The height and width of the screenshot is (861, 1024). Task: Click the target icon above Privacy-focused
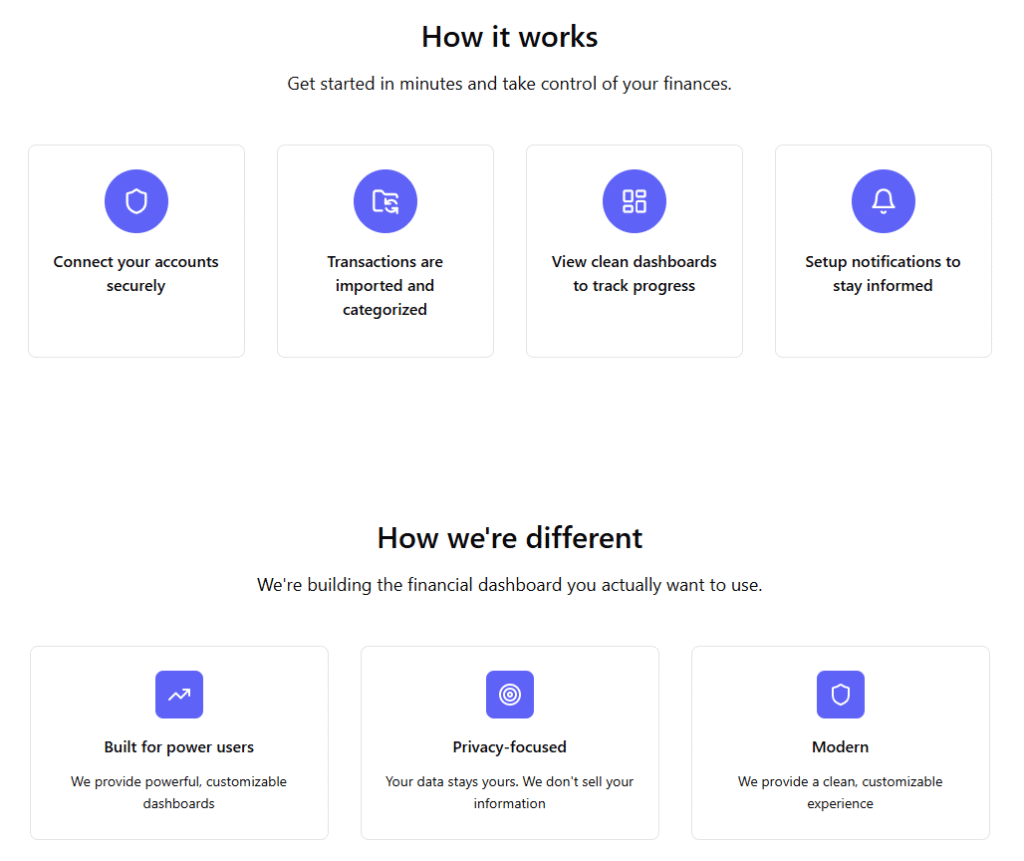point(509,694)
